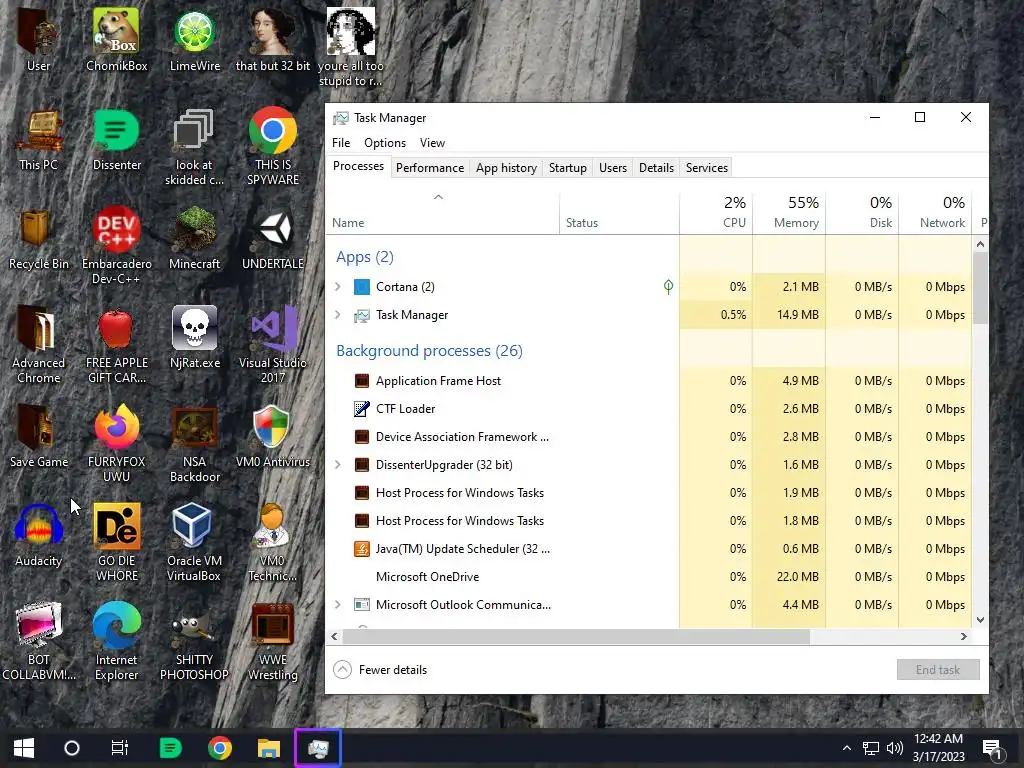Select the Oracle VM VirtualBox icon
Image resolution: width=1024 pixels, height=768 pixels.
[x=195, y=543]
